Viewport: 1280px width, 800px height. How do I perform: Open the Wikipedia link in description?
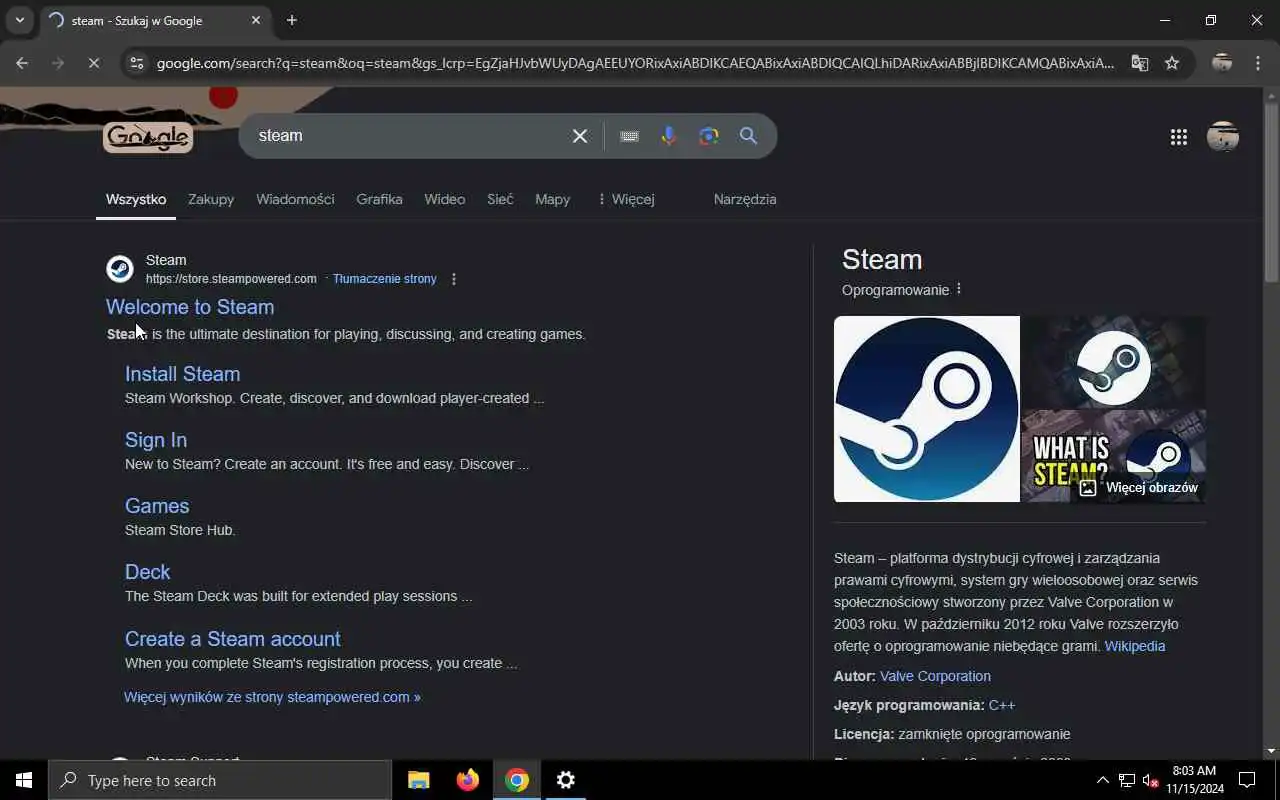[1135, 646]
